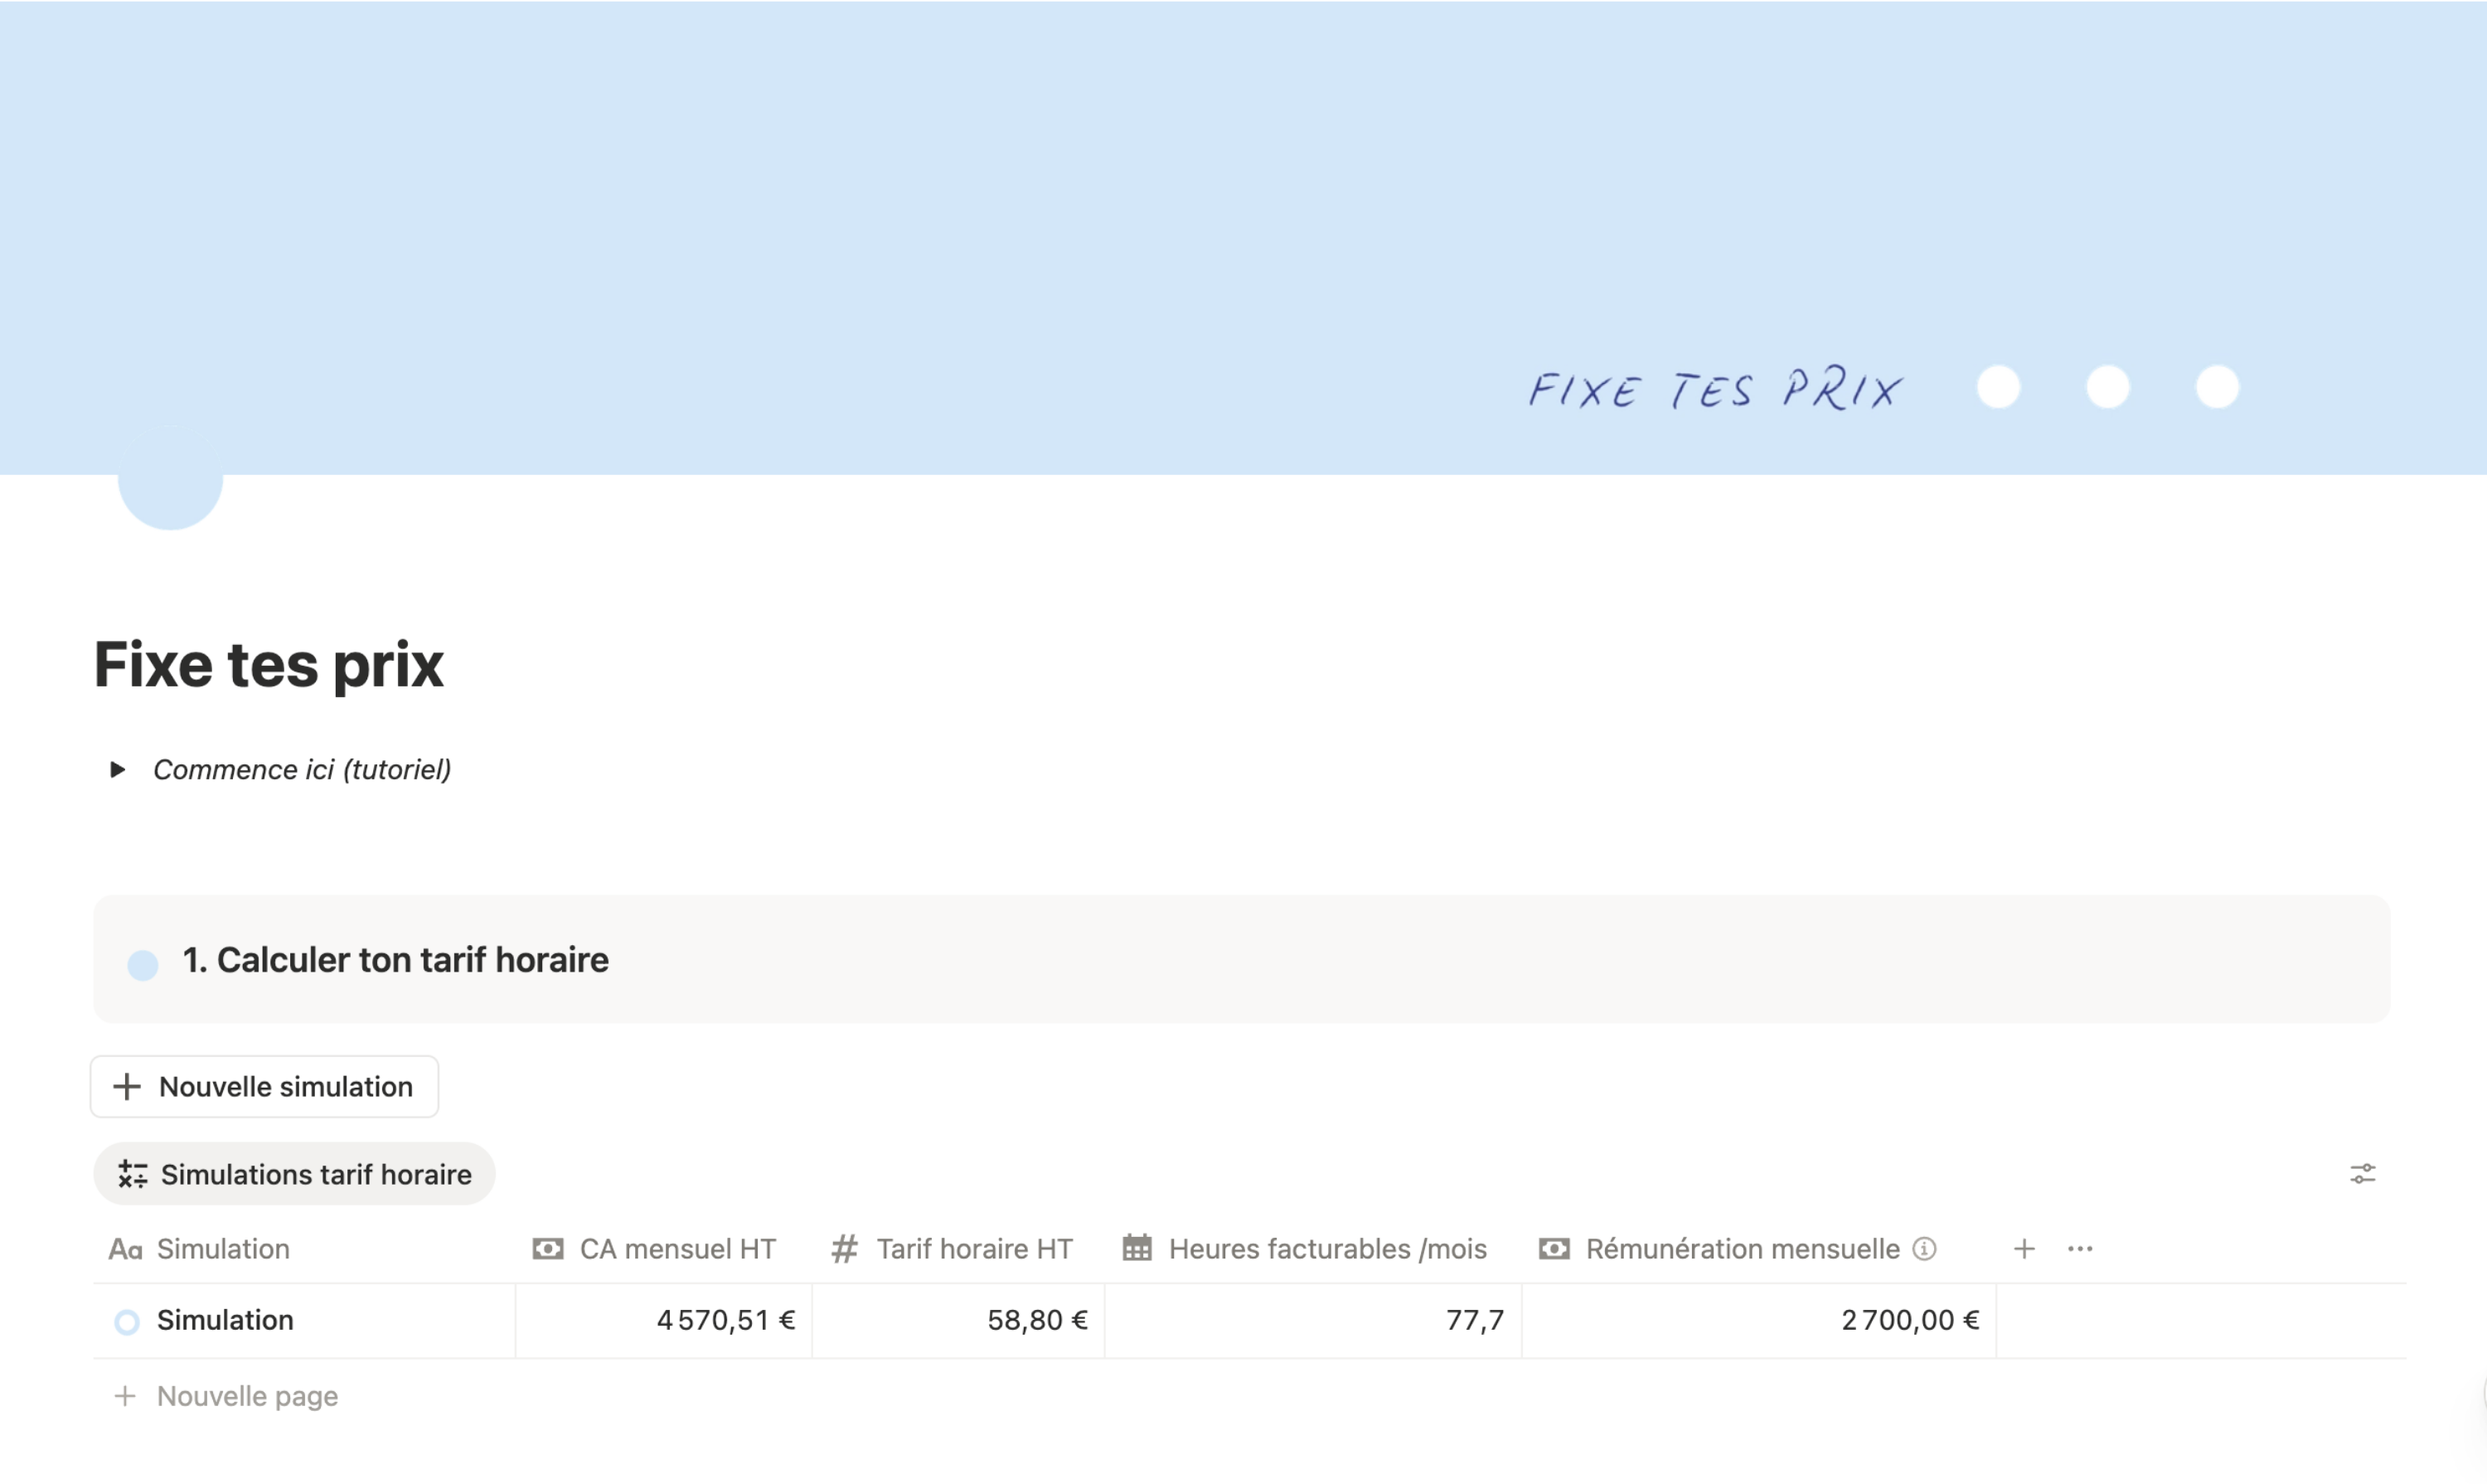Image resolution: width=2487 pixels, height=1484 pixels.
Task: Select the 77,7 hours cell
Action: coord(1313,1321)
